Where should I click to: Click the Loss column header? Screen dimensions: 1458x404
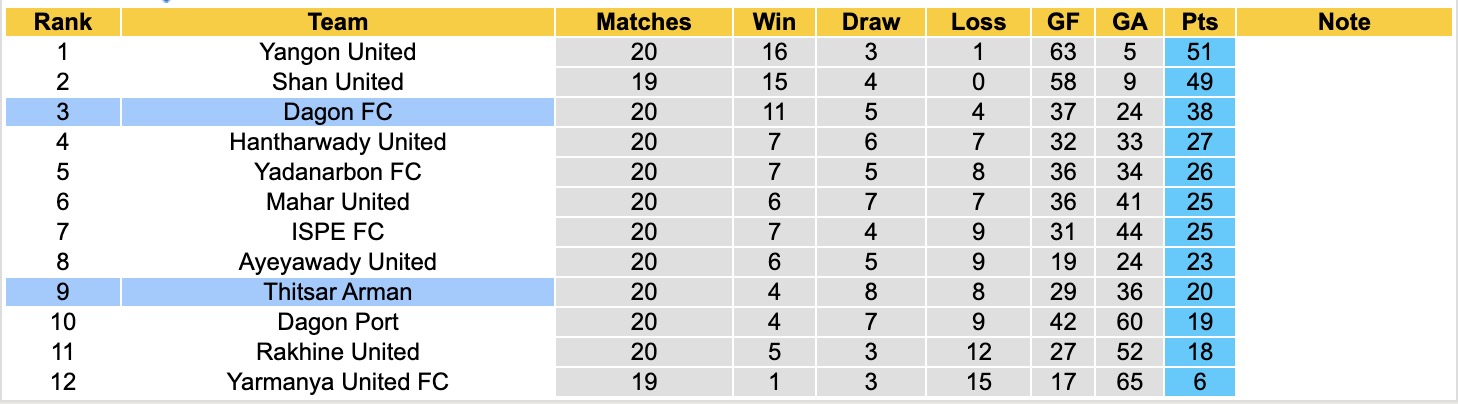pos(978,22)
